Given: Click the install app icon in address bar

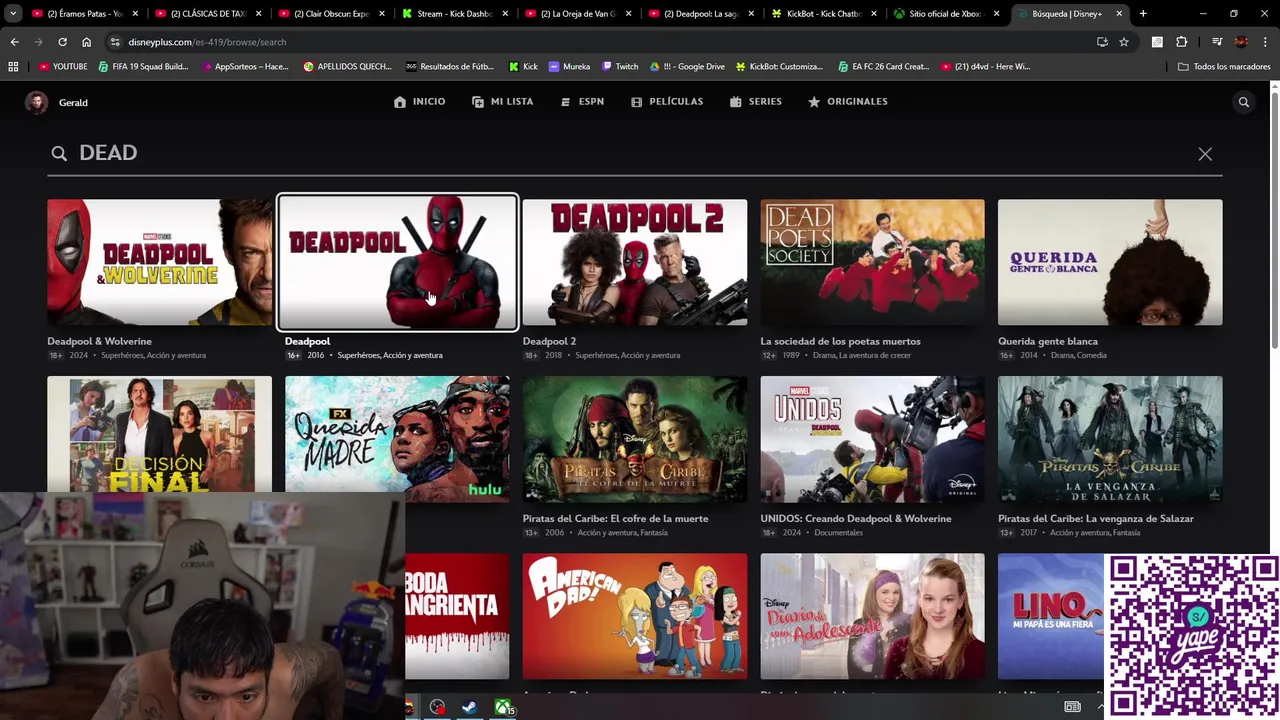Looking at the screenshot, I should [1102, 42].
